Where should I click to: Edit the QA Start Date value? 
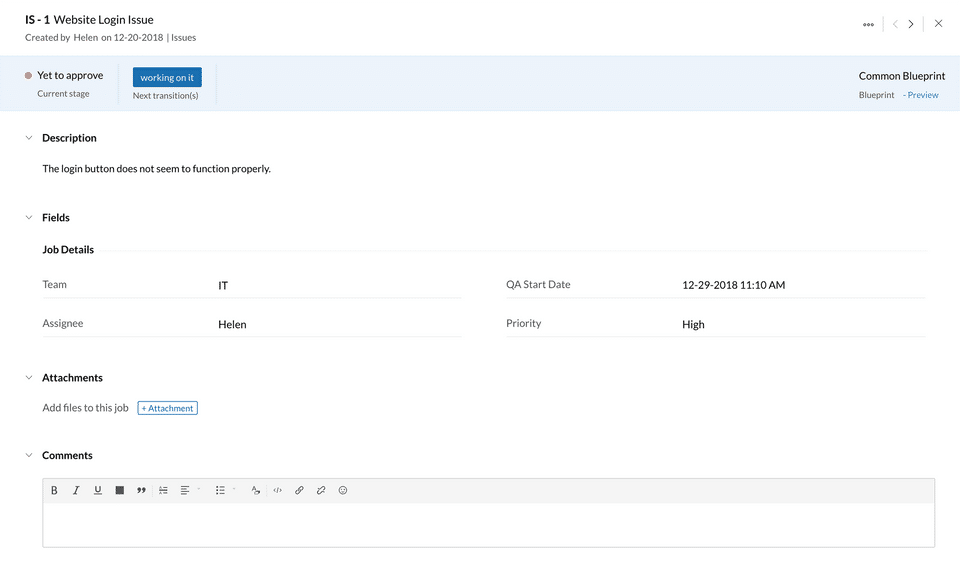tap(733, 285)
